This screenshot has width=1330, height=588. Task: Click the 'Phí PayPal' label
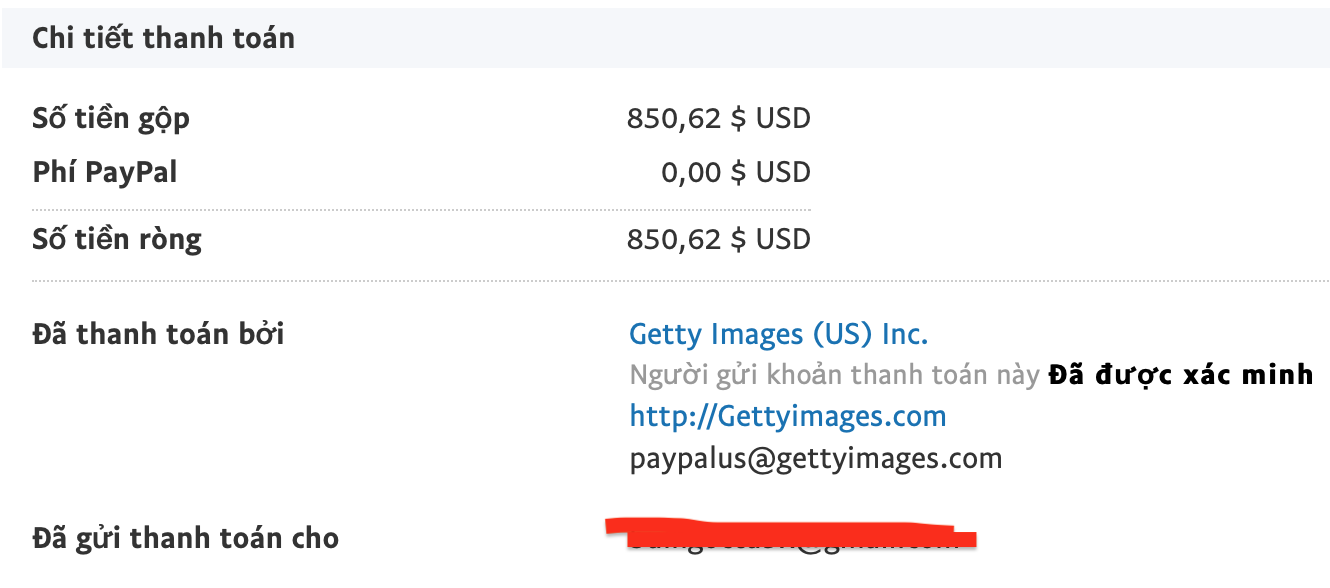pyautogui.click(x=105, y=172)
